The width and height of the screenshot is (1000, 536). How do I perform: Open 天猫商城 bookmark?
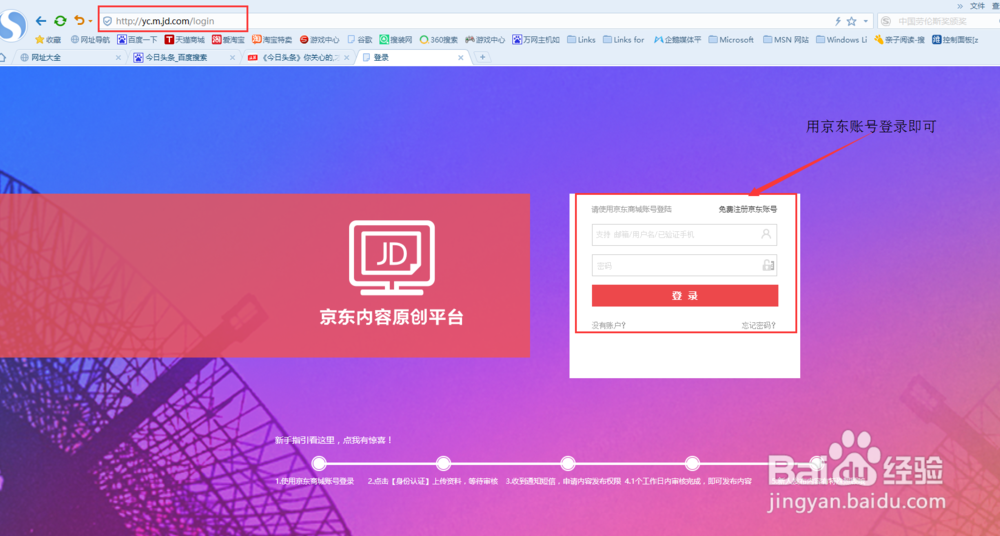pyautogui.click(x=185, y=40)
